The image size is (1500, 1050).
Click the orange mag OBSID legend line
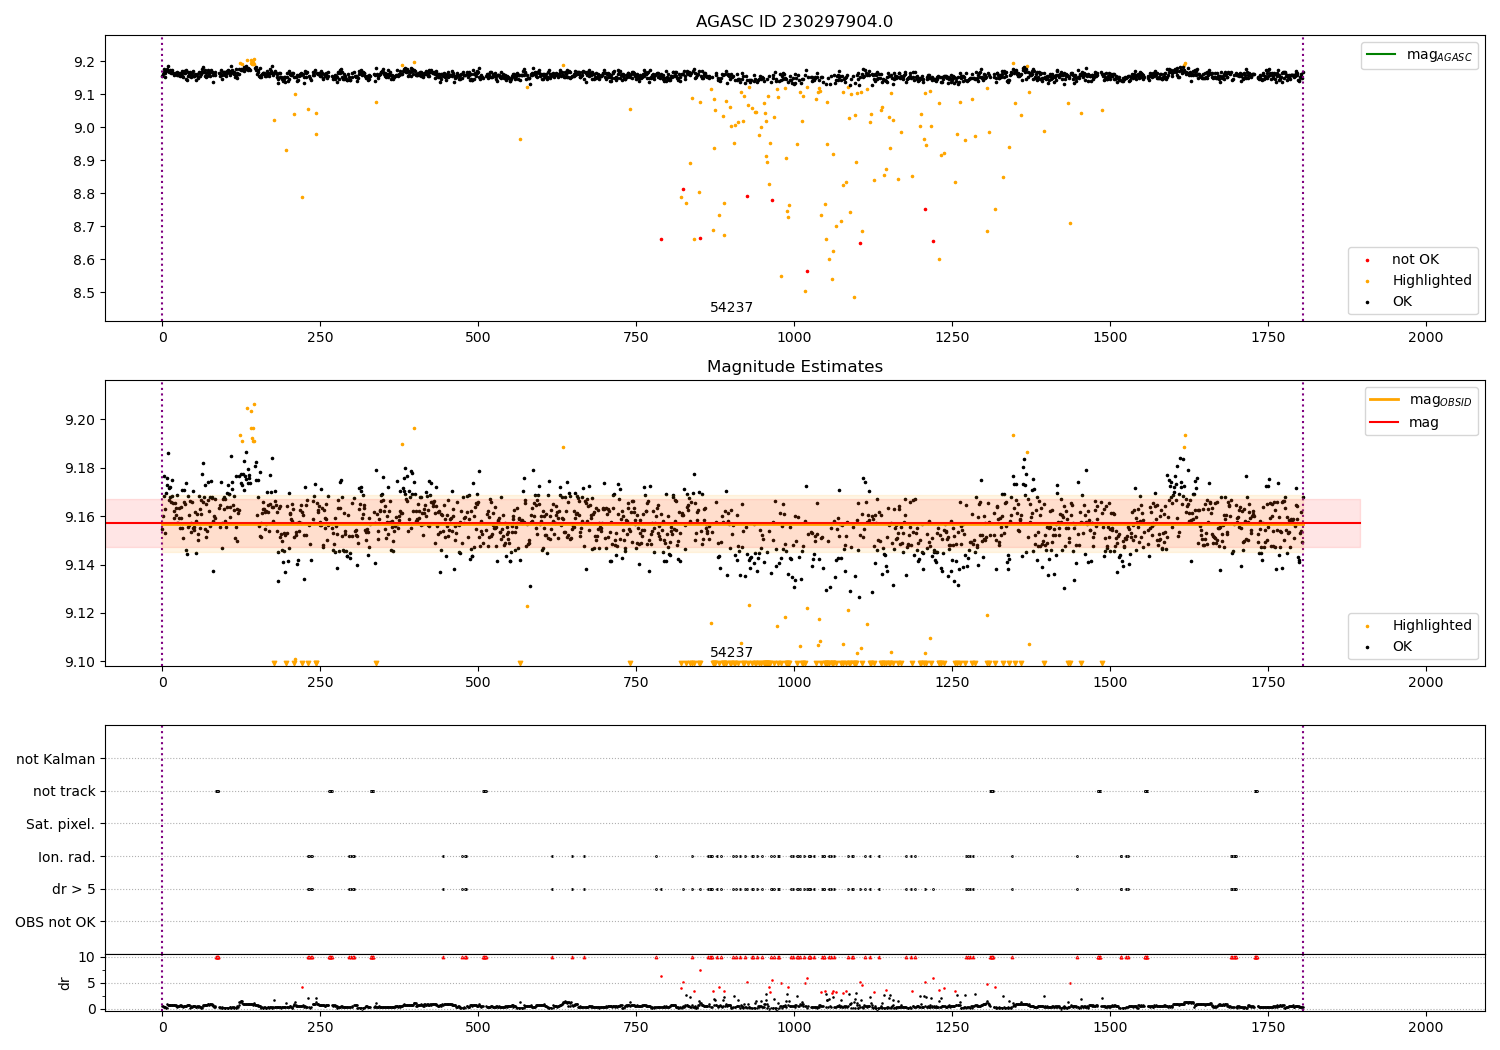tap(1385, 400)
